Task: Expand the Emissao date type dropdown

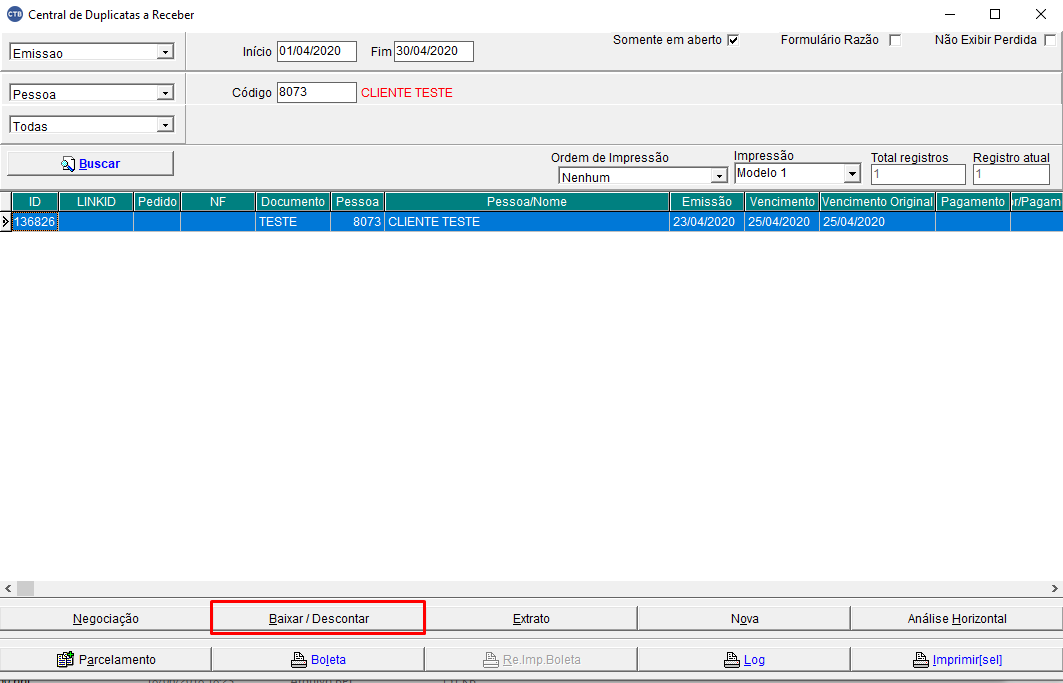Action: coord(165,52)
